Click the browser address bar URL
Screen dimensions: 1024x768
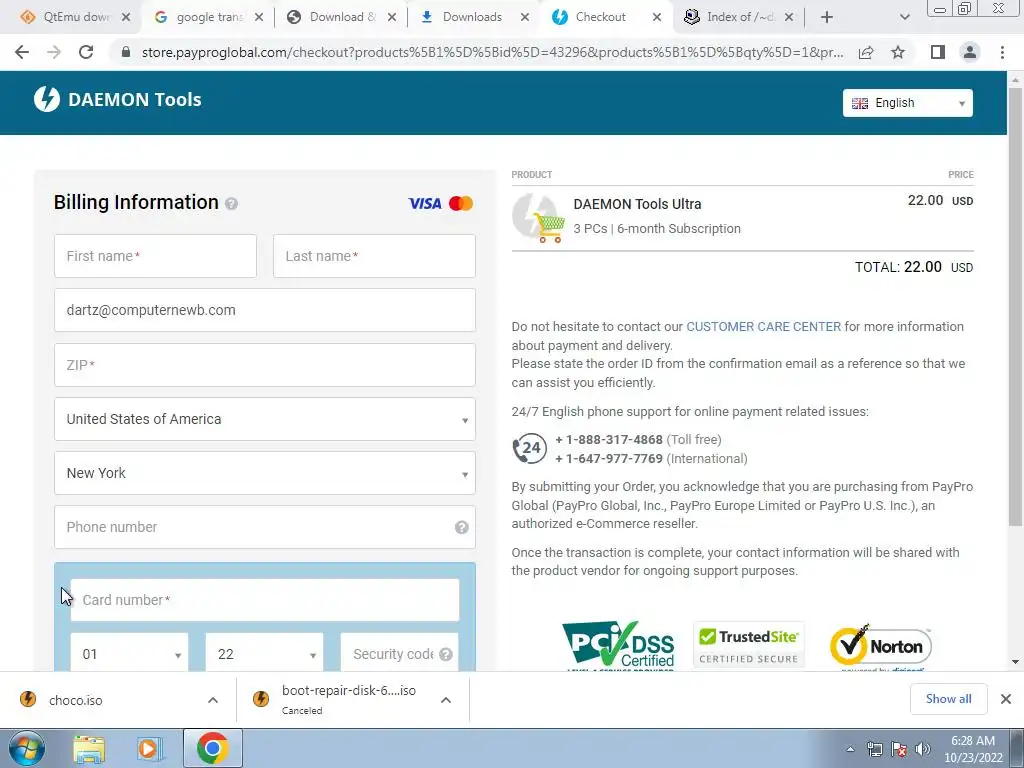point(492,52)
